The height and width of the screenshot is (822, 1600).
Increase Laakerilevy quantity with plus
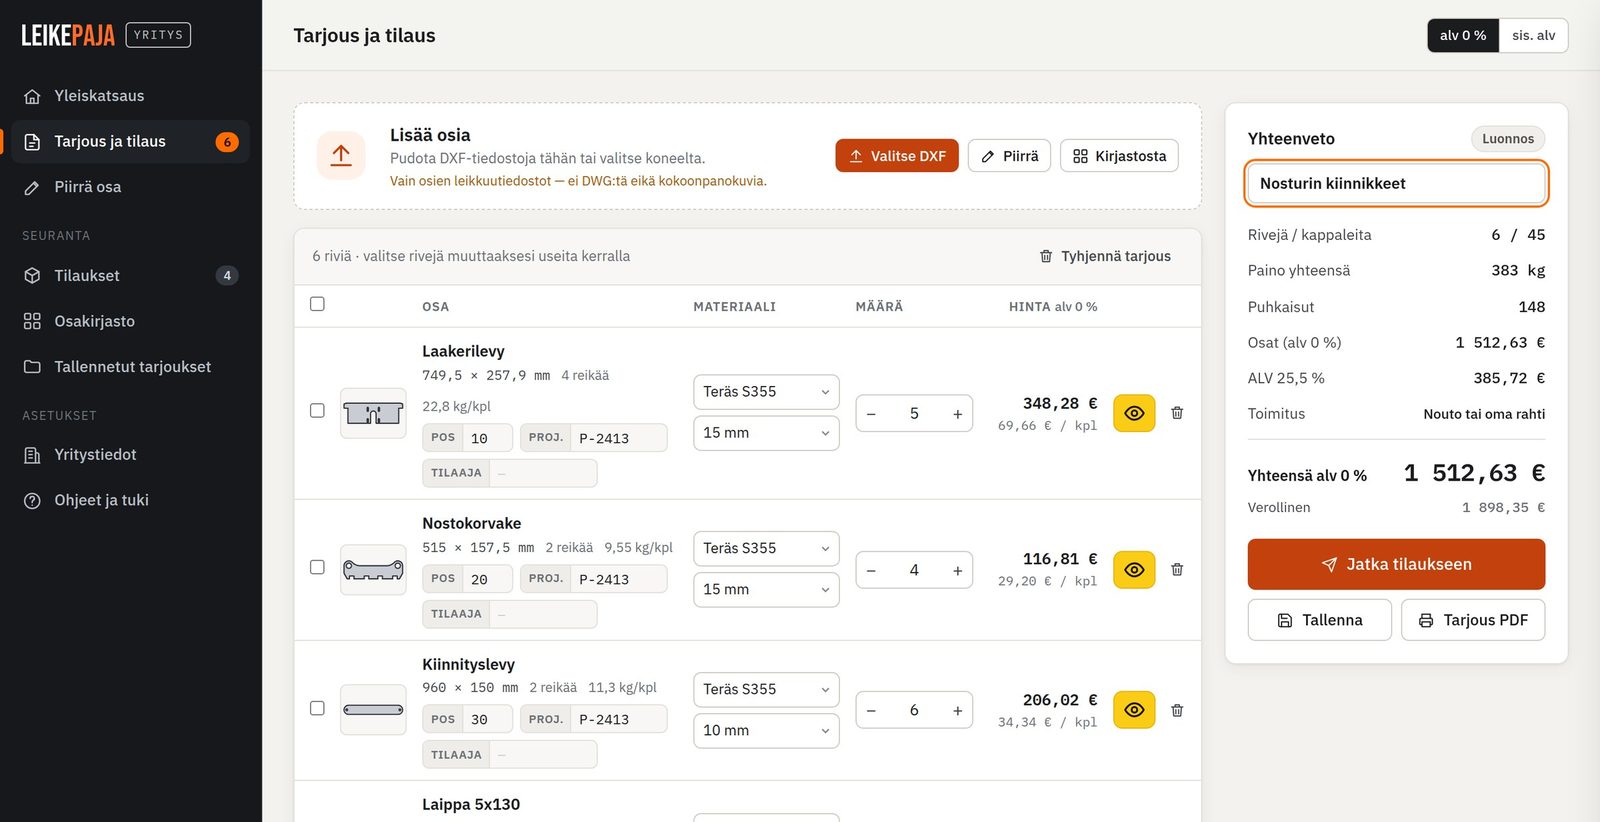[x=957, y=414]
